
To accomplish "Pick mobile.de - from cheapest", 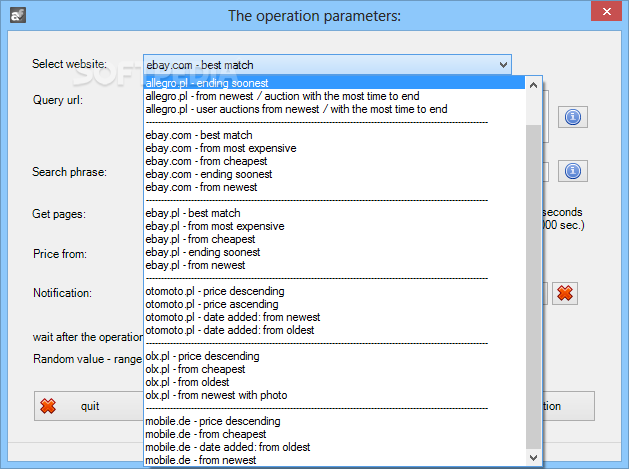I will (334, 434).
